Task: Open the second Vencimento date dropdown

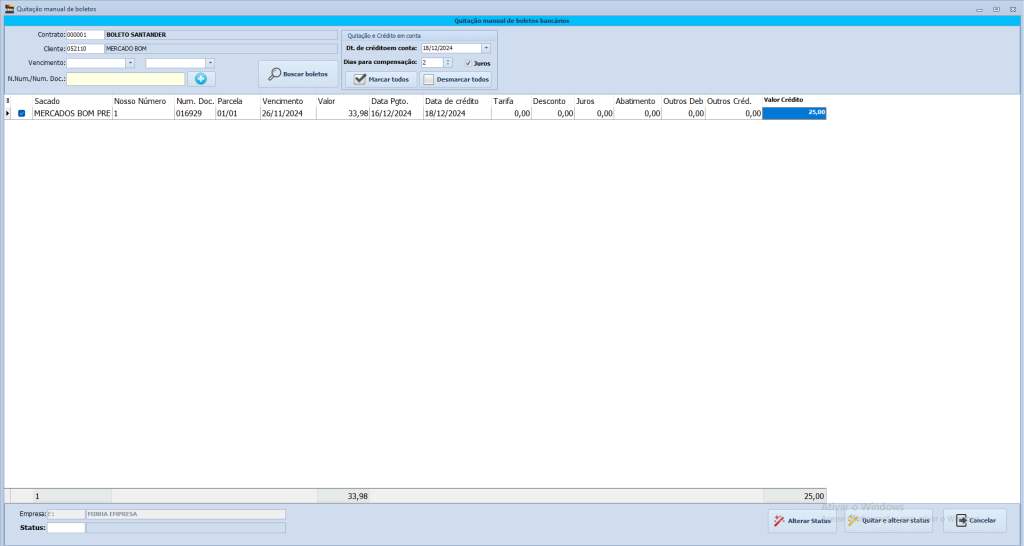Action: pos(210,63)
